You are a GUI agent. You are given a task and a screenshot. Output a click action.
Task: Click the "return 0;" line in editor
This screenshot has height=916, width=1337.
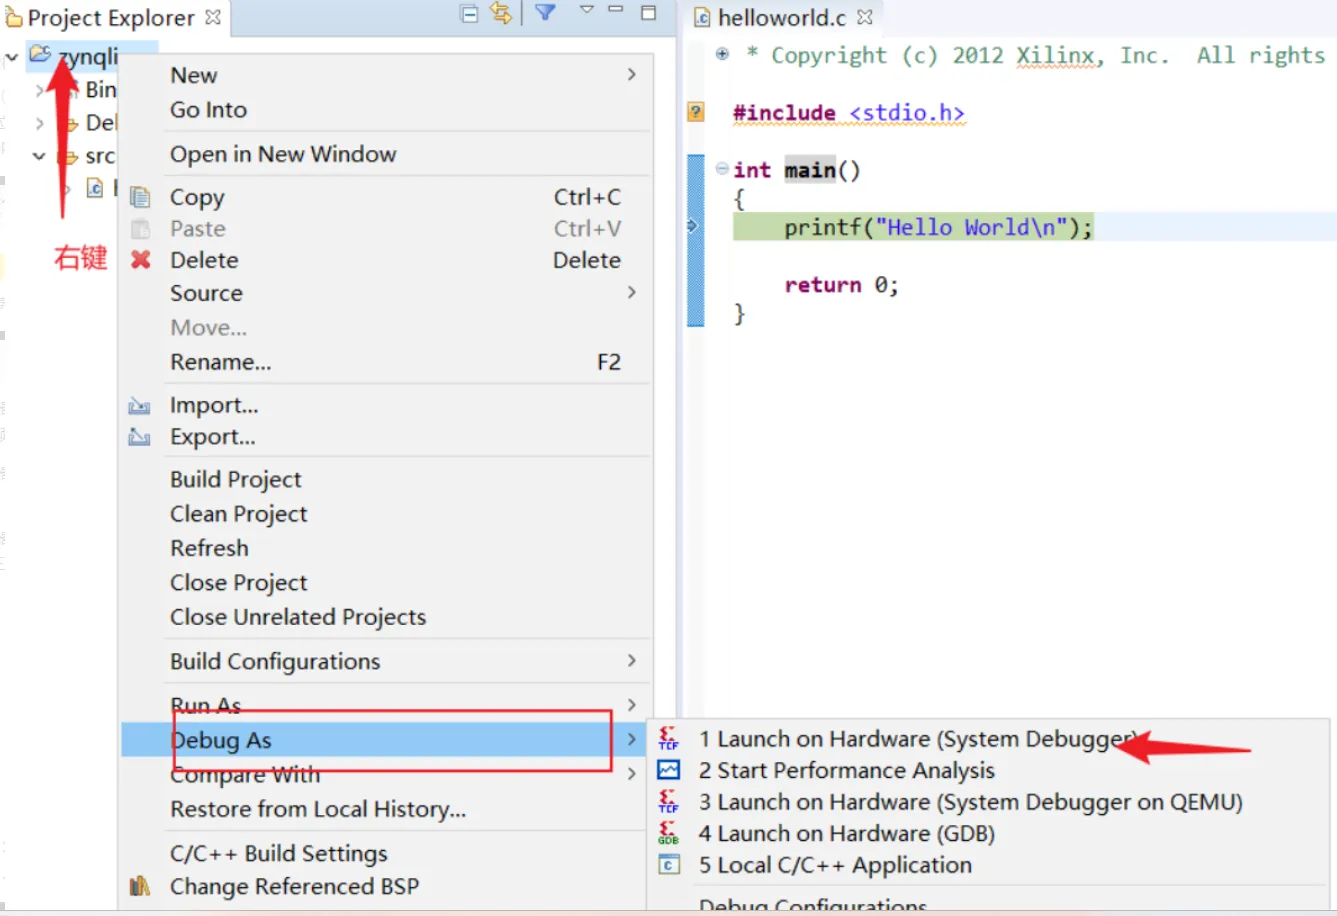coord(841,285)
